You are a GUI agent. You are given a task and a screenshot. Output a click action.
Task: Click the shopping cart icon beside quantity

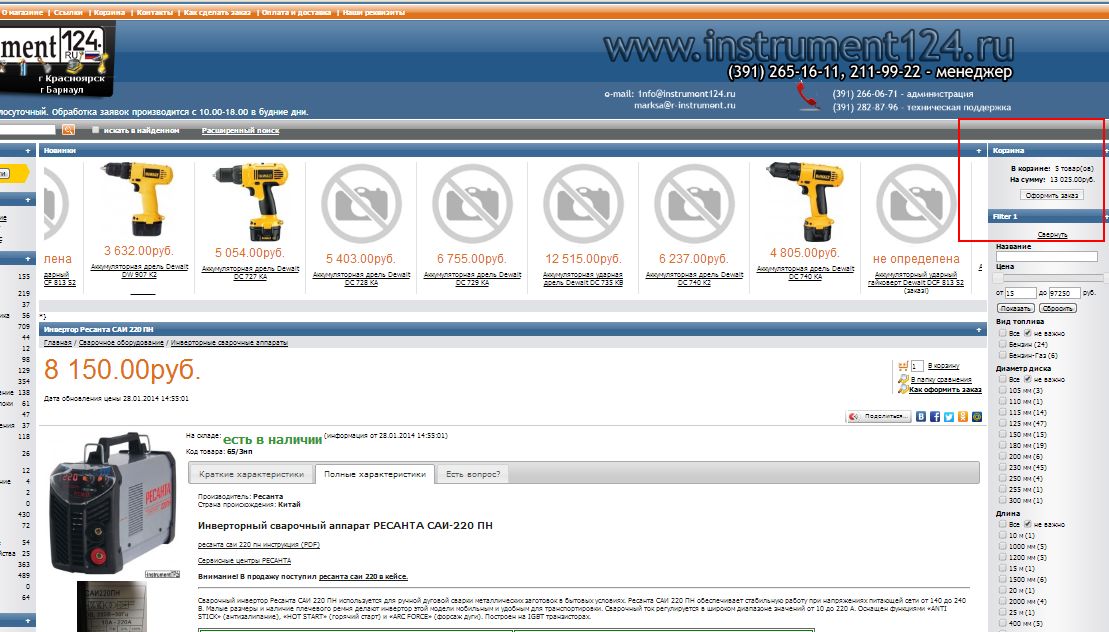[902, 365]
